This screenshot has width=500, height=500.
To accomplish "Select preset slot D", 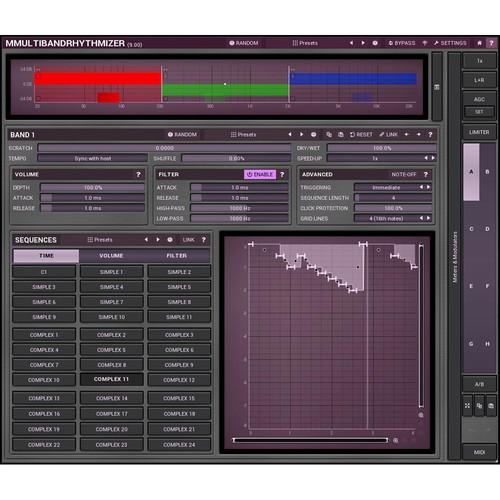I will coord(487,229).
